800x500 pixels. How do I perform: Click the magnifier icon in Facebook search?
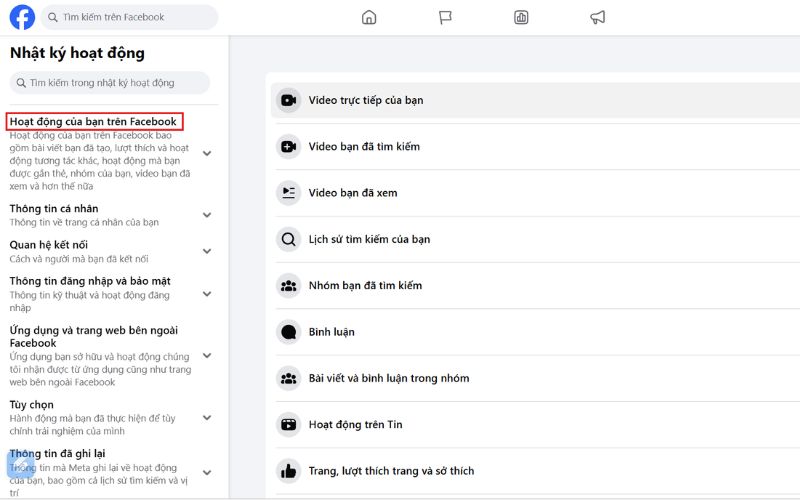[x=53, y=17]
